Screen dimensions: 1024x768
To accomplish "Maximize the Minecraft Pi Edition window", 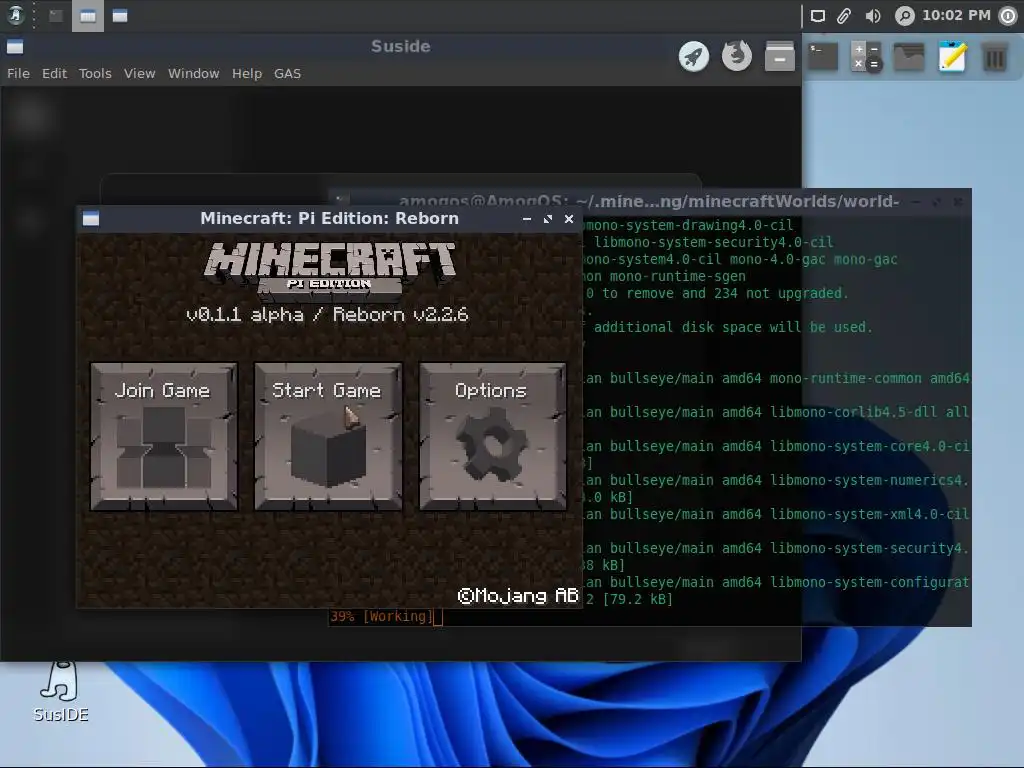I will 548,219.
